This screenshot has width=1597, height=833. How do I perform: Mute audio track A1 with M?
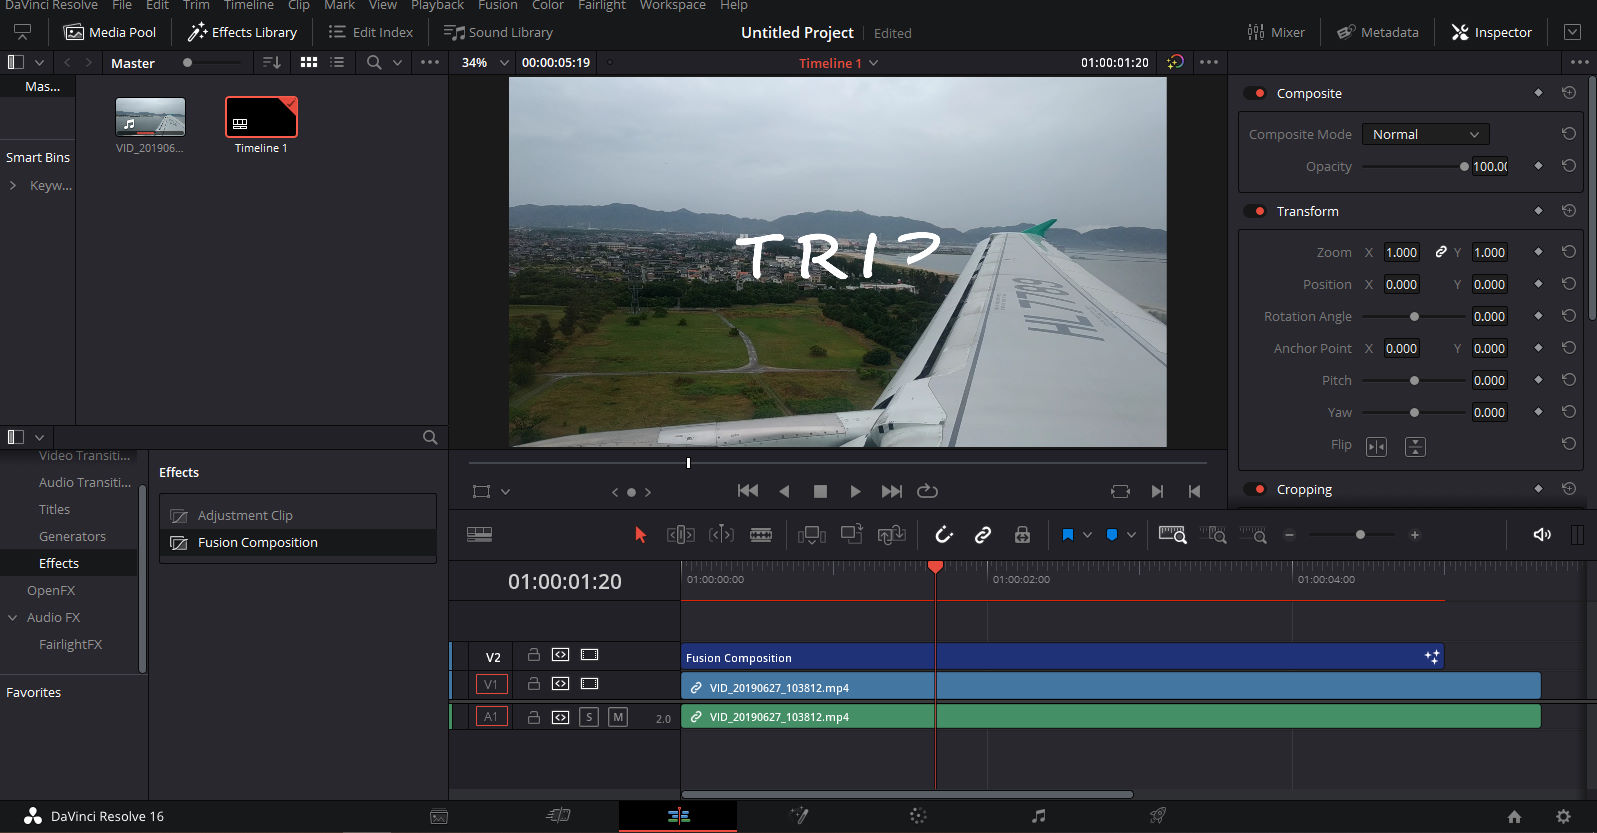[x=618, y=717]
